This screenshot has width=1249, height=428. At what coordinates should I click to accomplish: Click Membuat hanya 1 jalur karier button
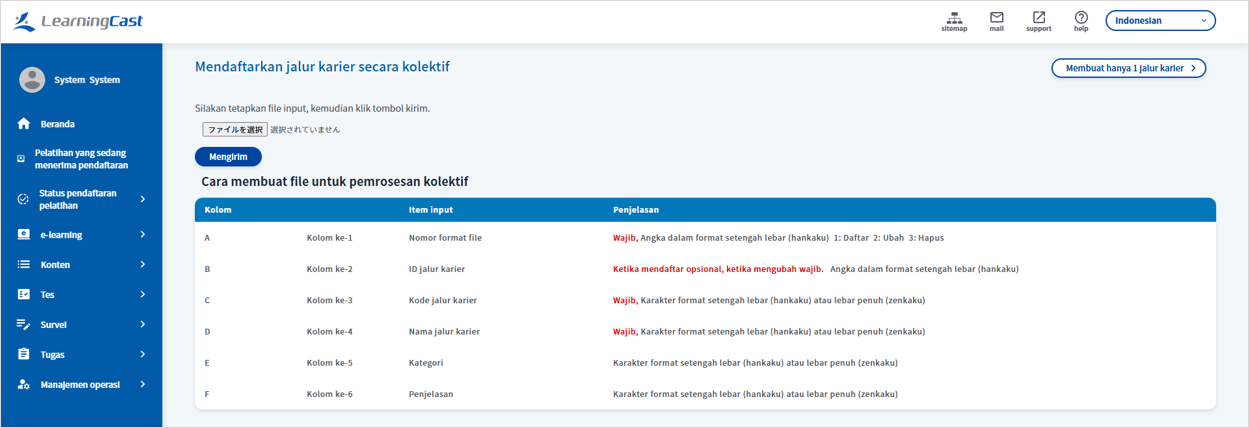pyautogui.click(x=1128, y=68)
